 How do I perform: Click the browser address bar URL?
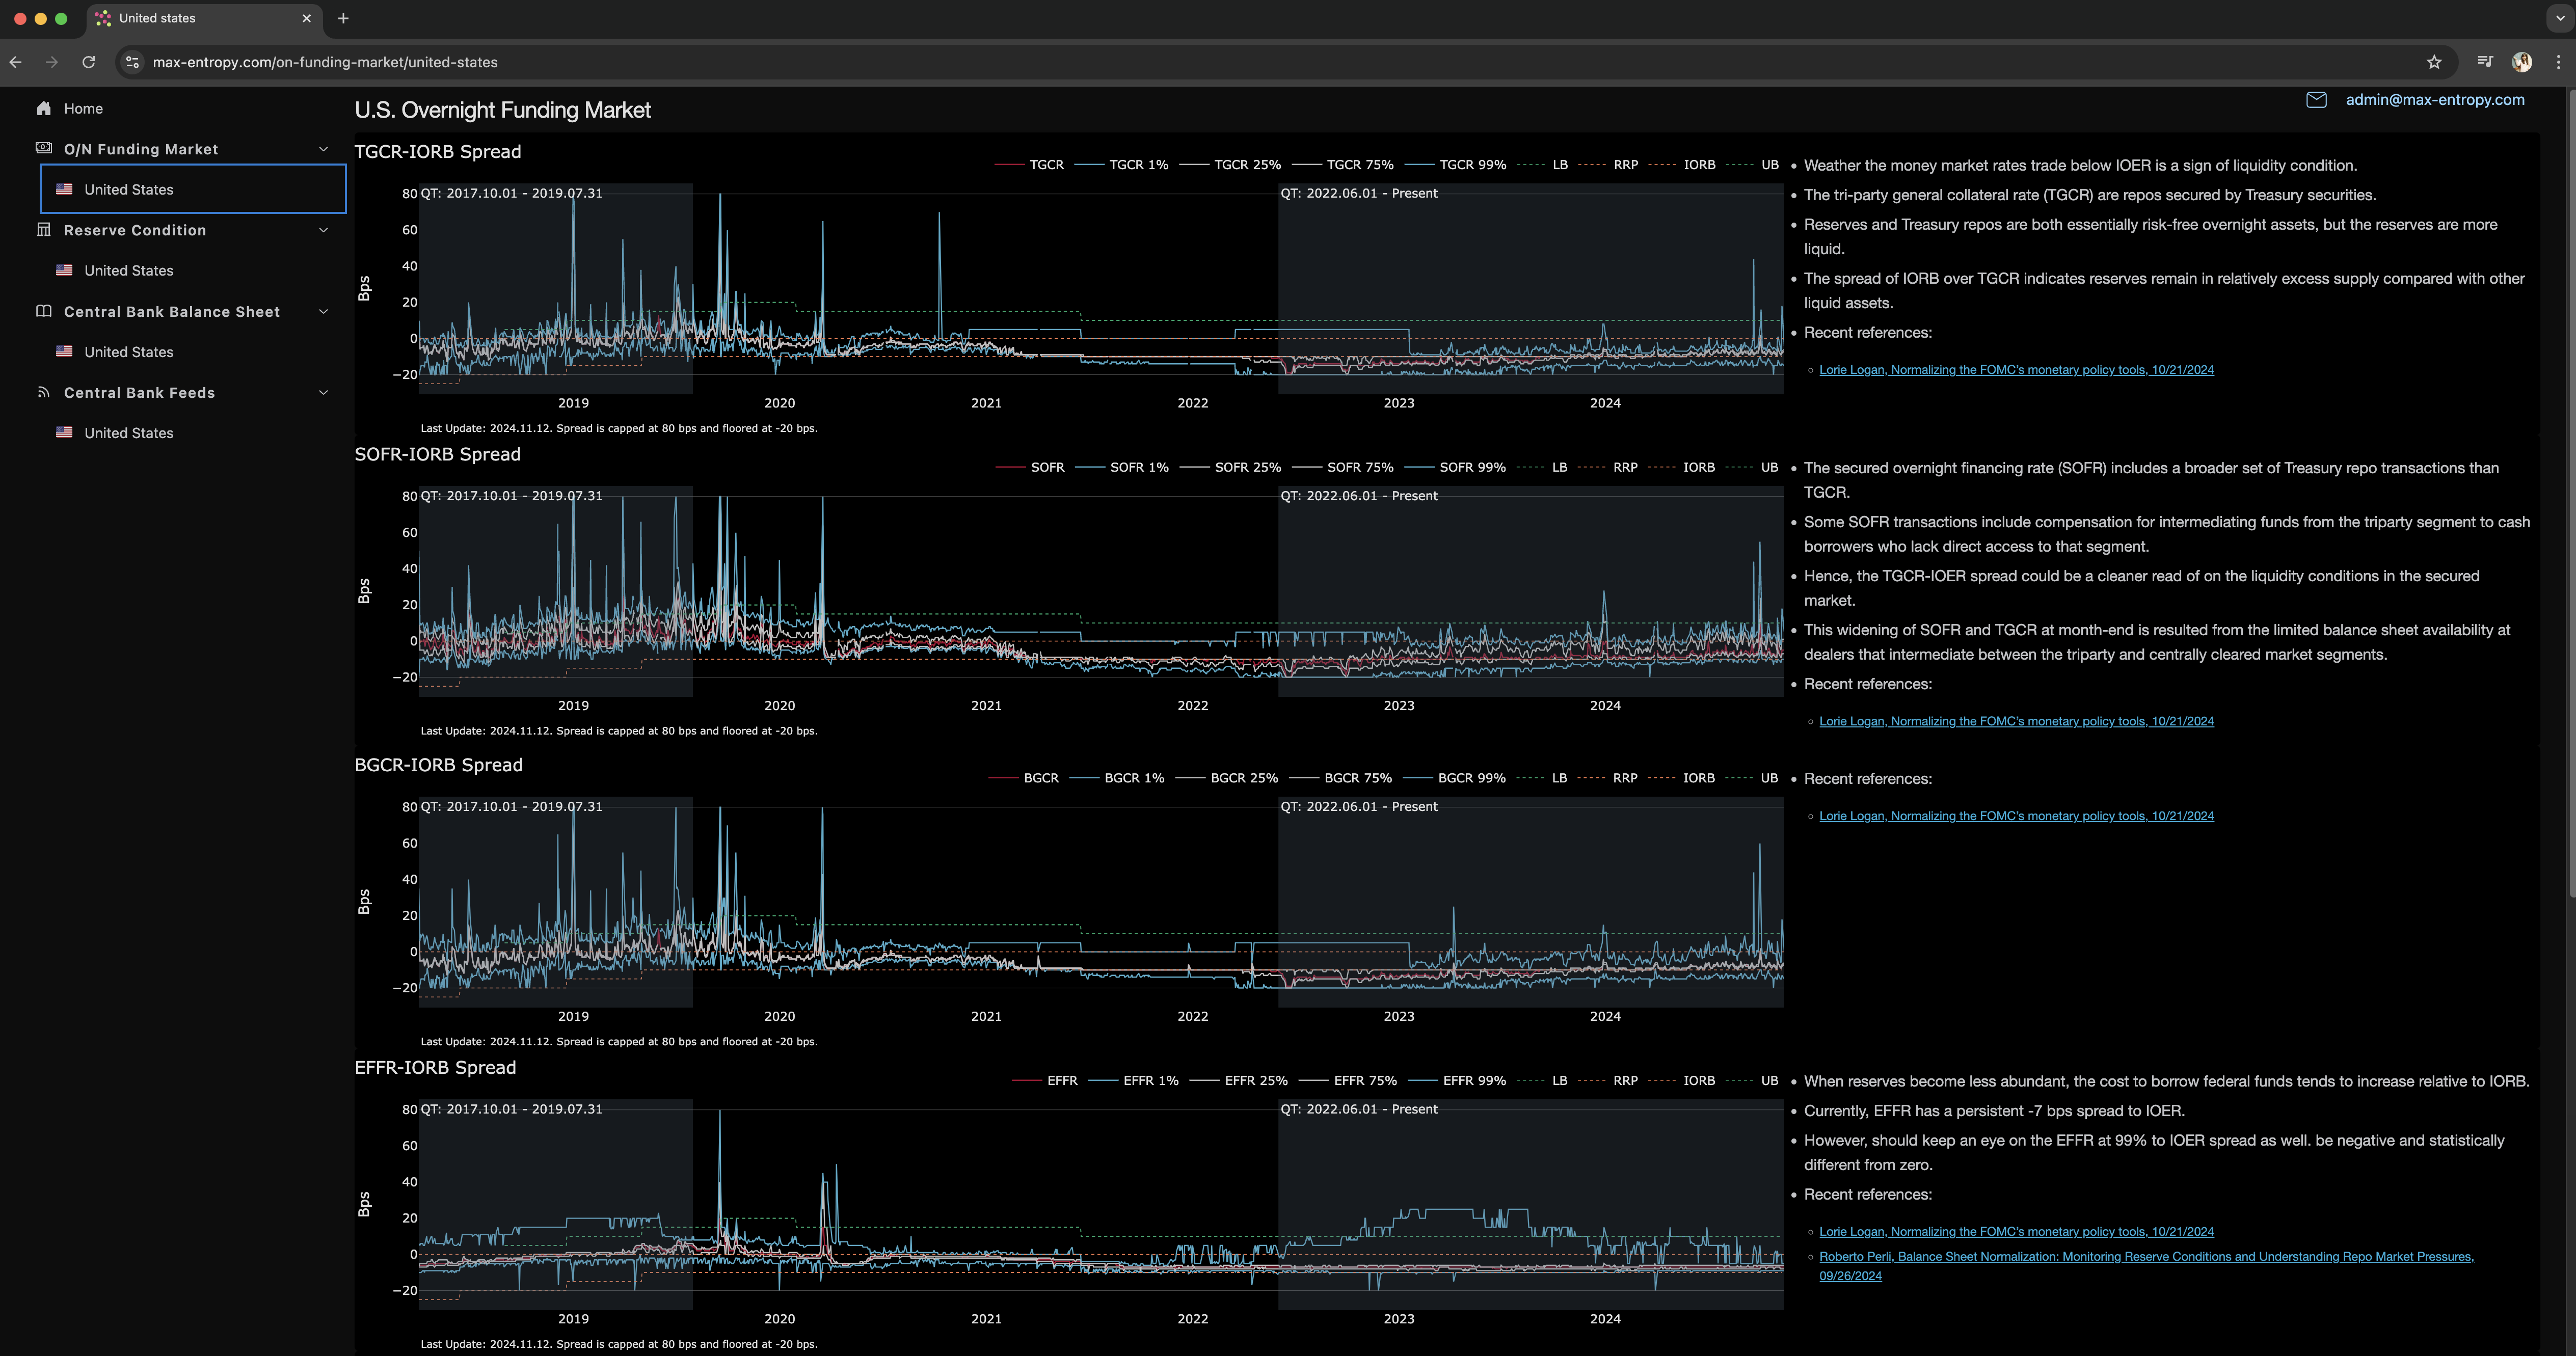coord(325,62)
